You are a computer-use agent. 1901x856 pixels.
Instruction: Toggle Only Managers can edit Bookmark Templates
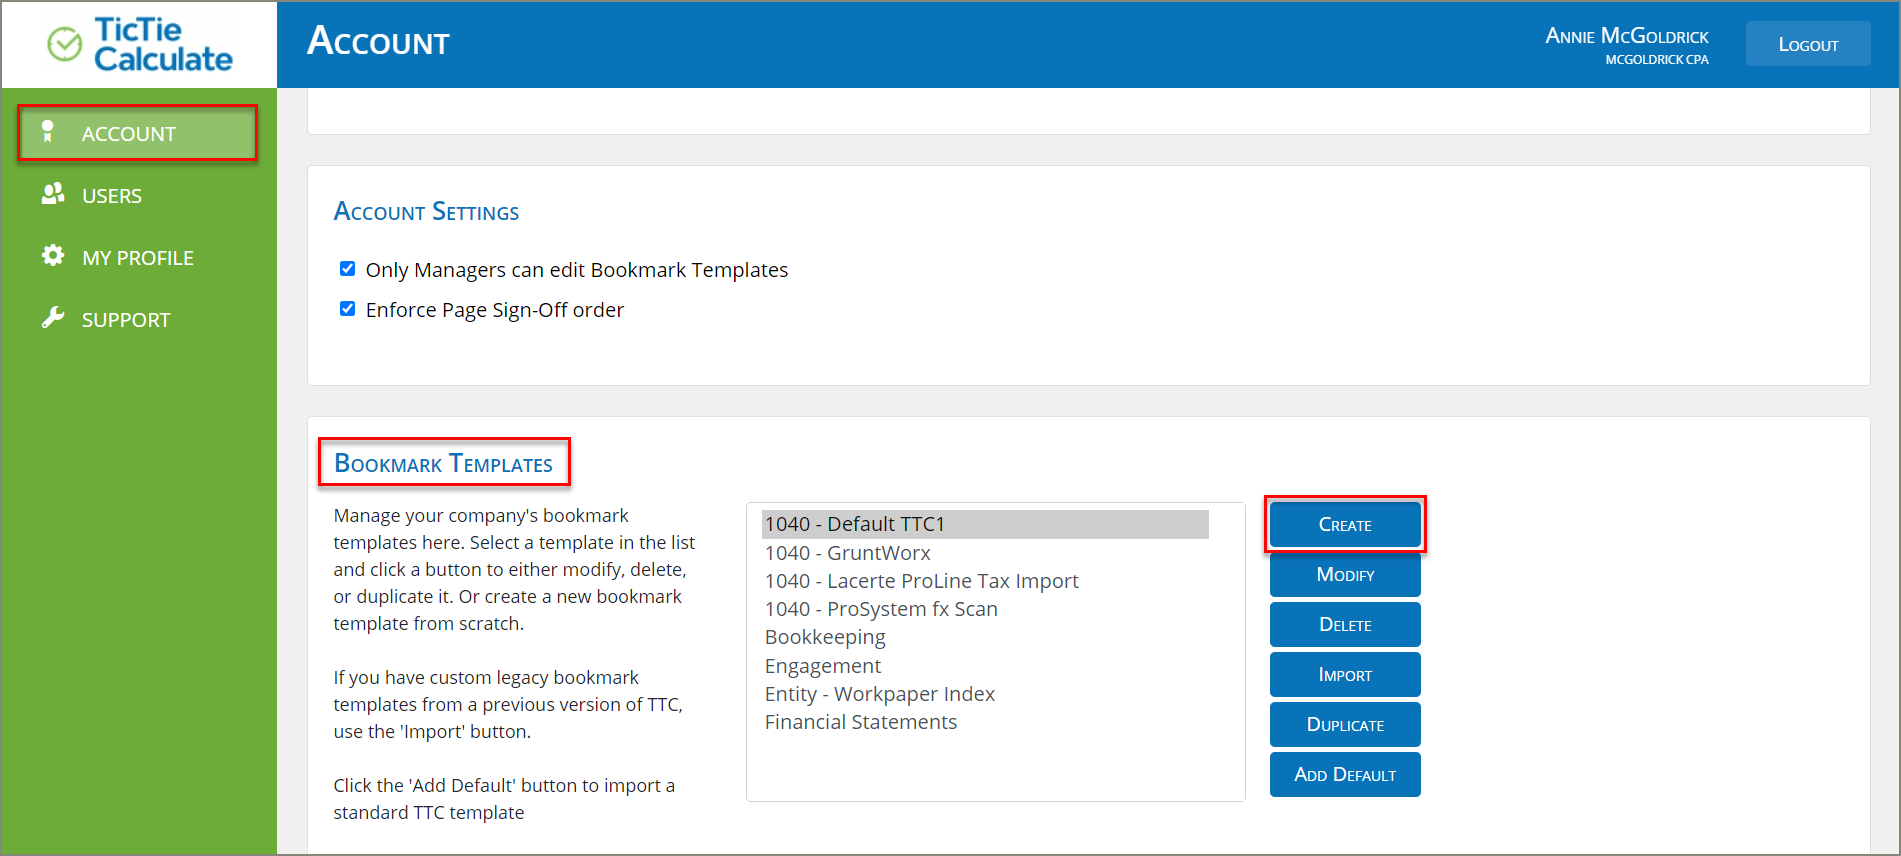click(x=347, y=269)
